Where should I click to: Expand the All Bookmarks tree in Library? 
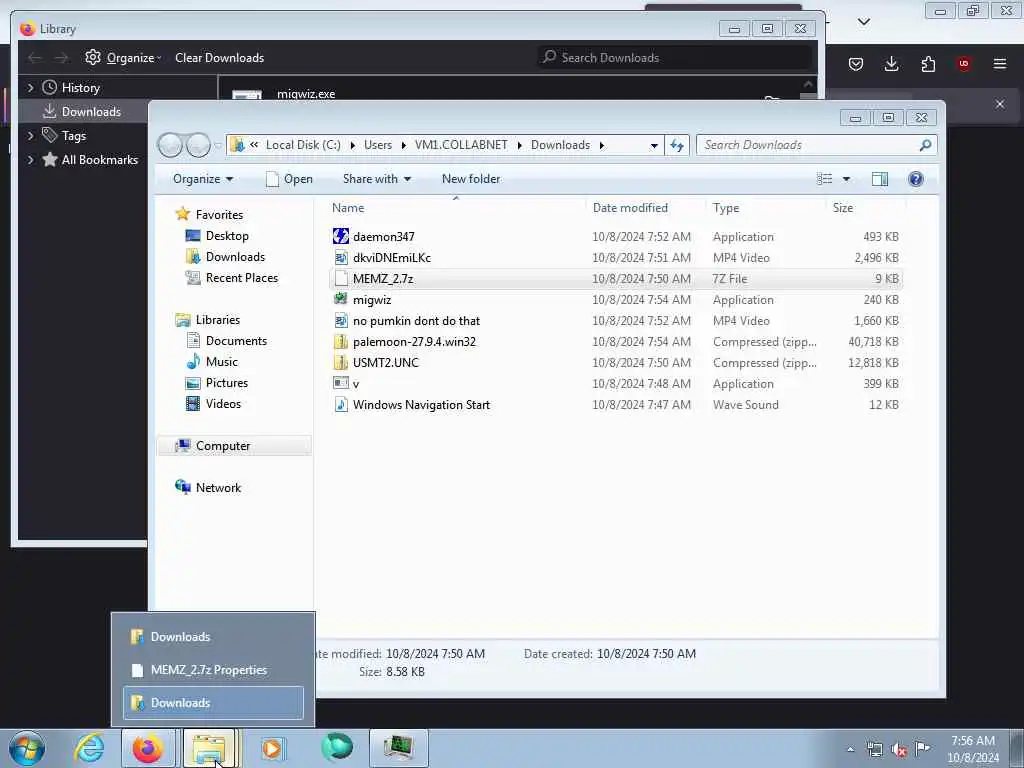(x=30, y=160)
